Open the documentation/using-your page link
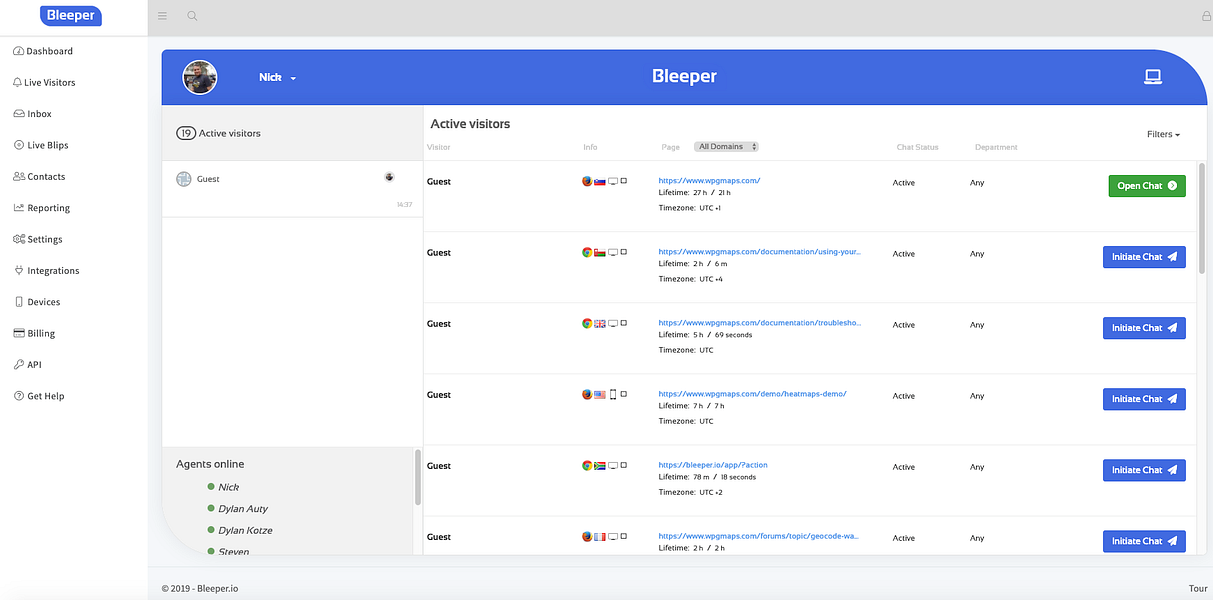This screenshot has height=600, width=1213. (759, 252)
